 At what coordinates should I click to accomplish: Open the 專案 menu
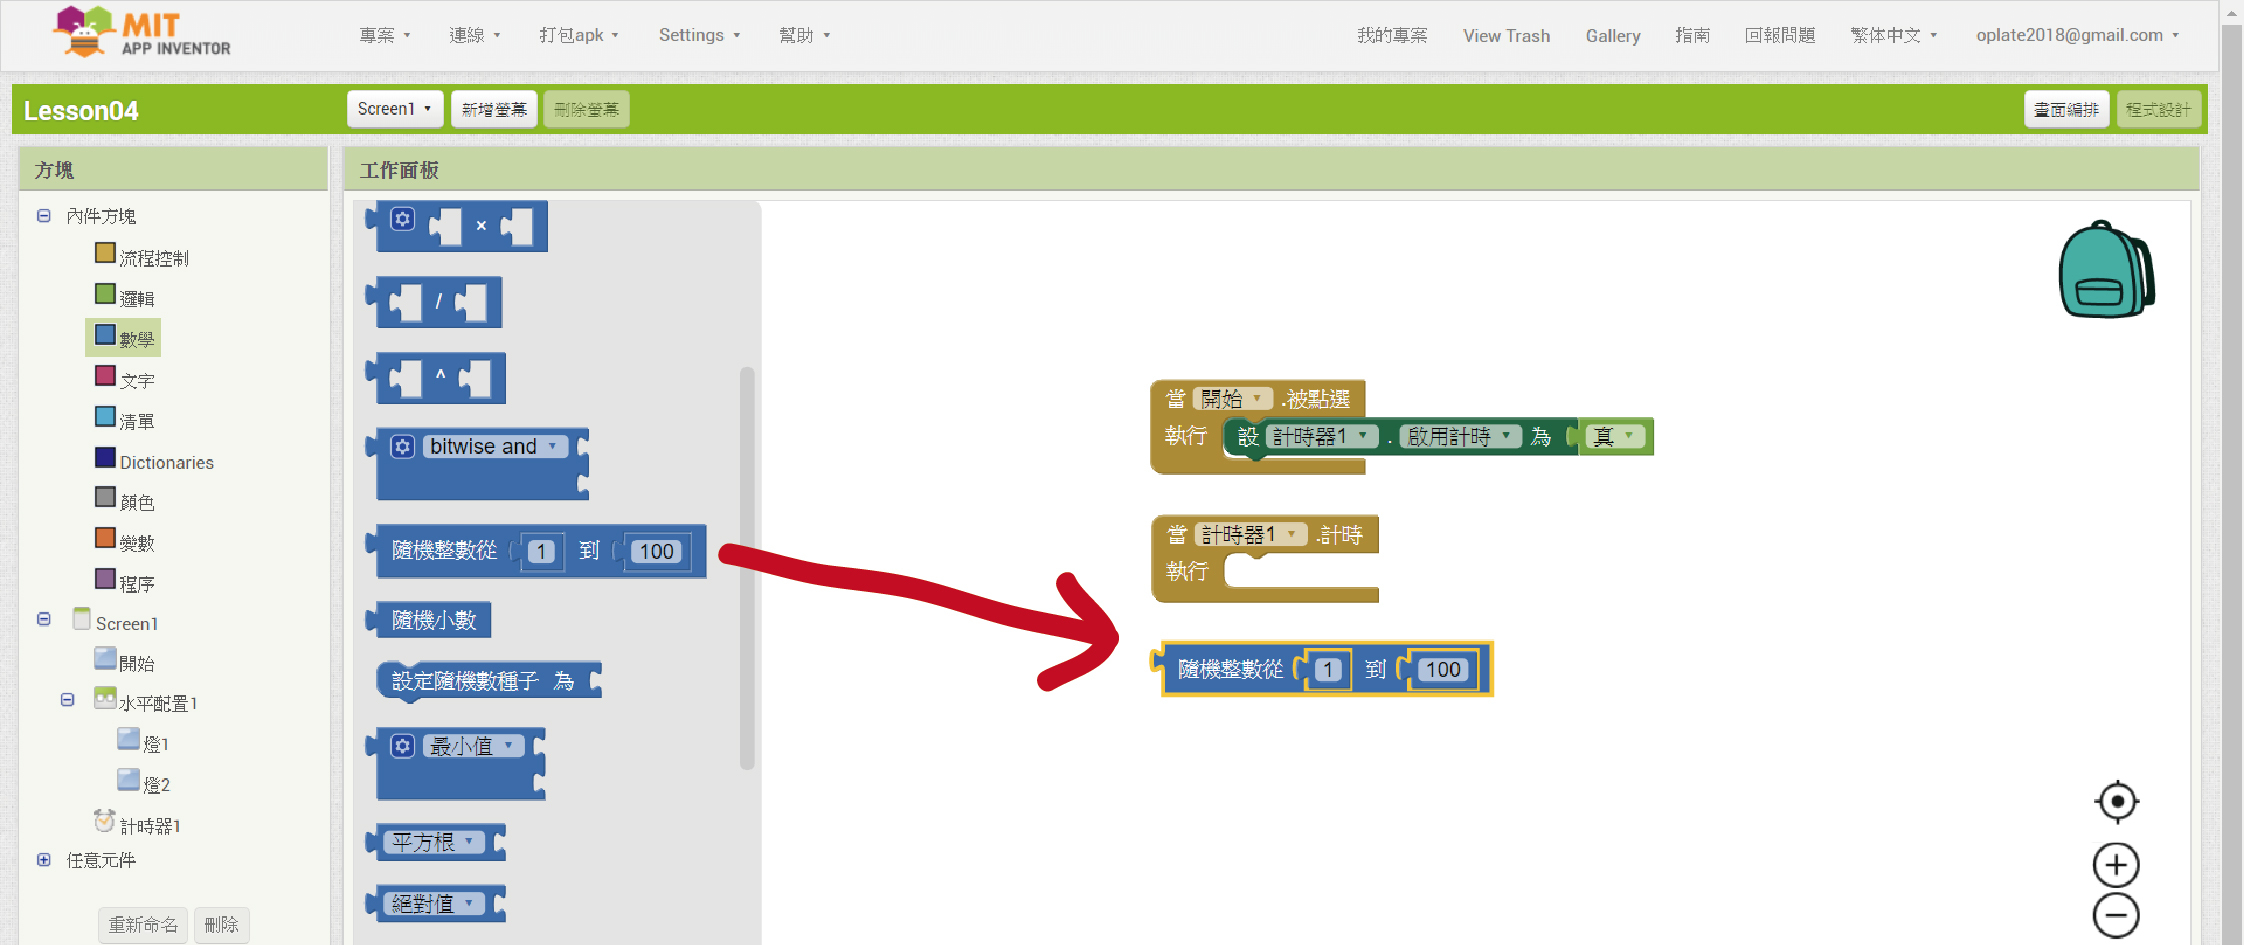pyautogui.click(x=385, y=35)
